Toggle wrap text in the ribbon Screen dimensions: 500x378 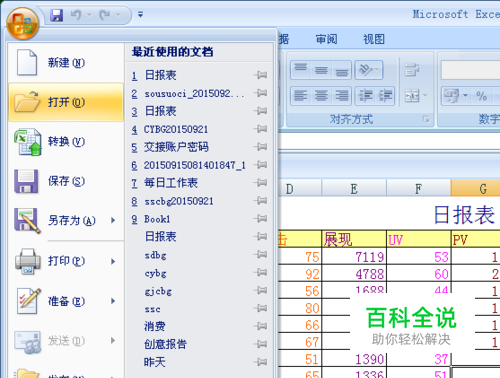(x=412, y=70)
